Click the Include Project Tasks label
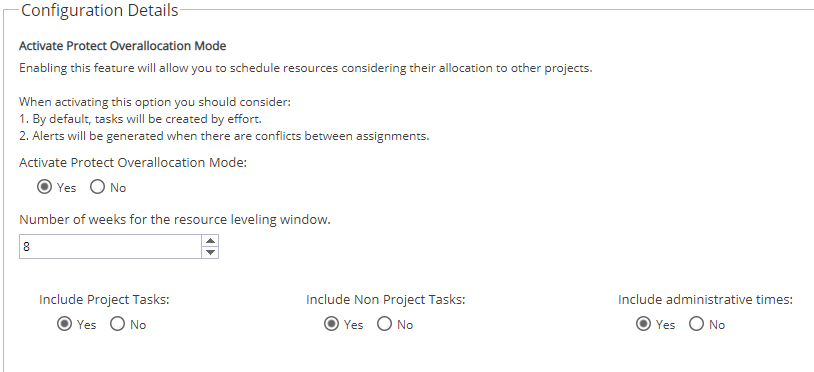This screenshot has height=372, width=814. (104, 299)
